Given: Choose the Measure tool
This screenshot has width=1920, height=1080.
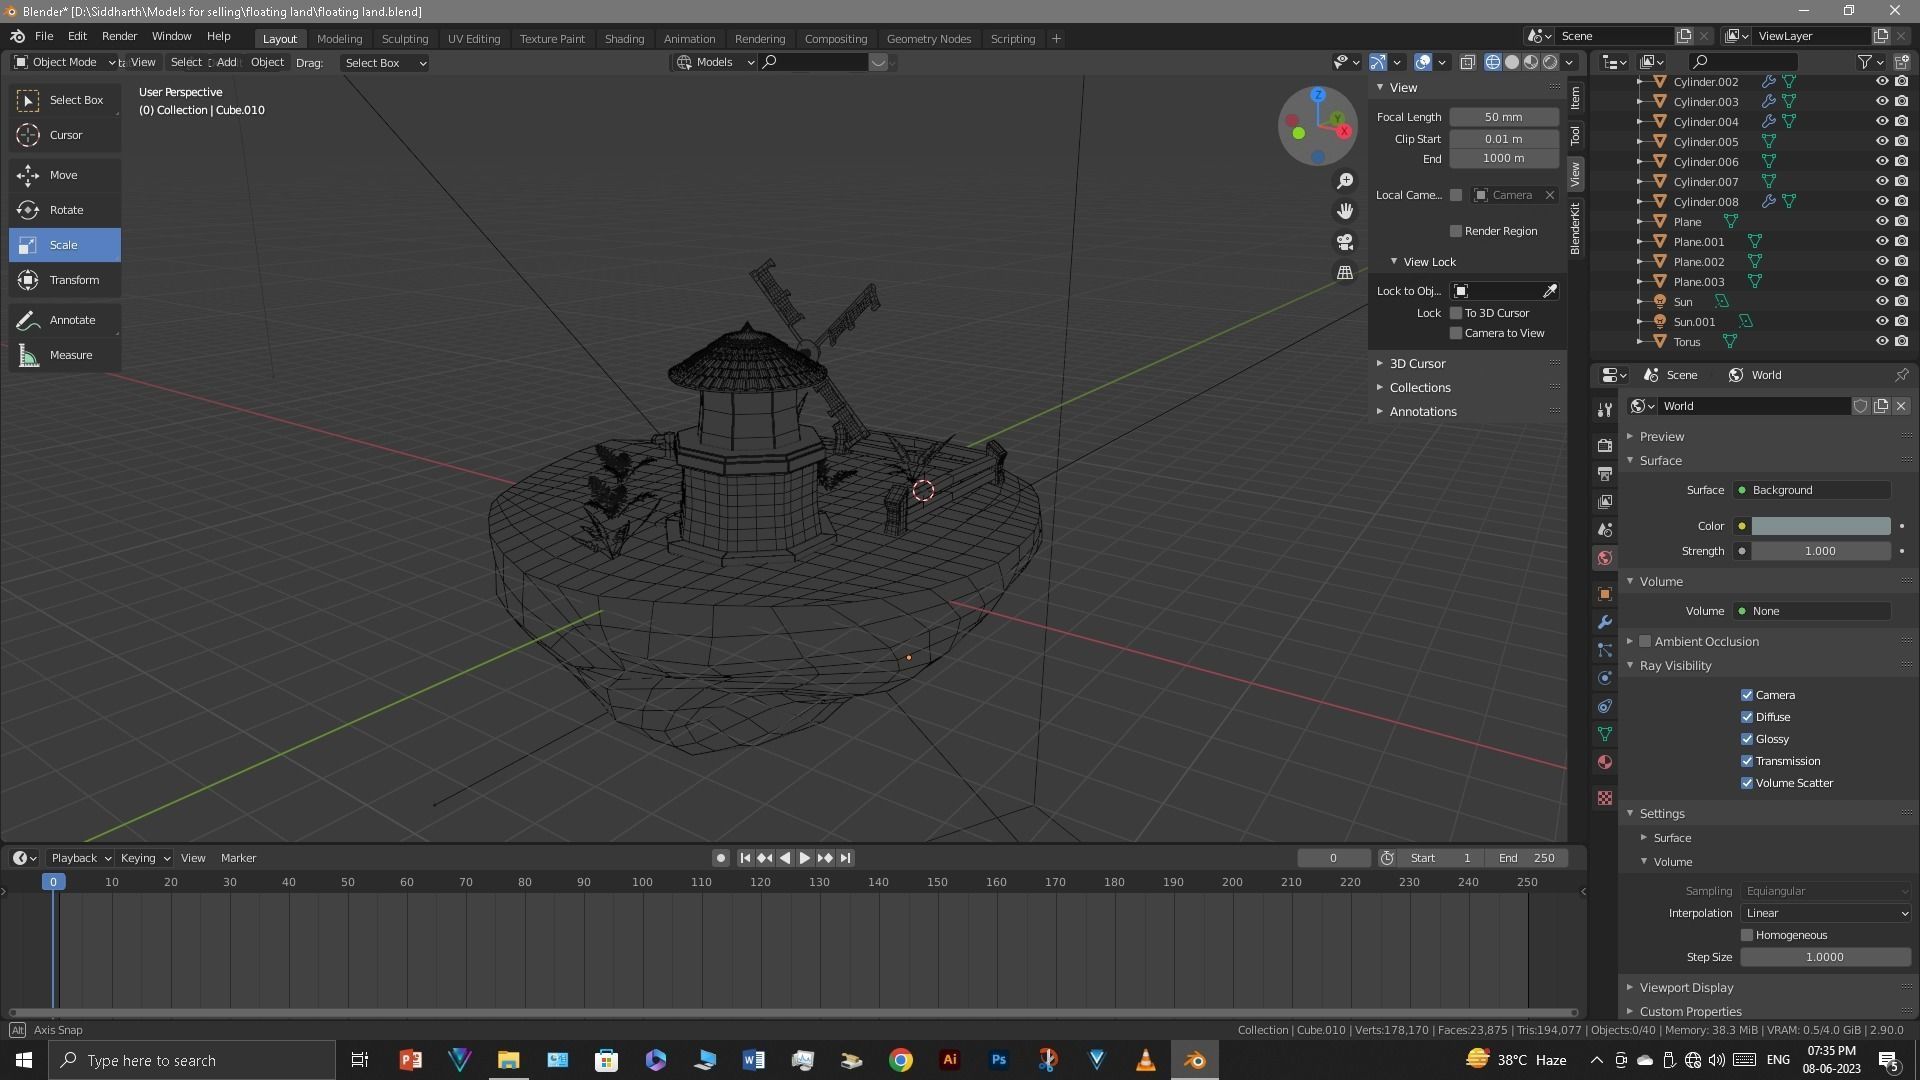Looking at the screenshot, I should pos(65,355).
